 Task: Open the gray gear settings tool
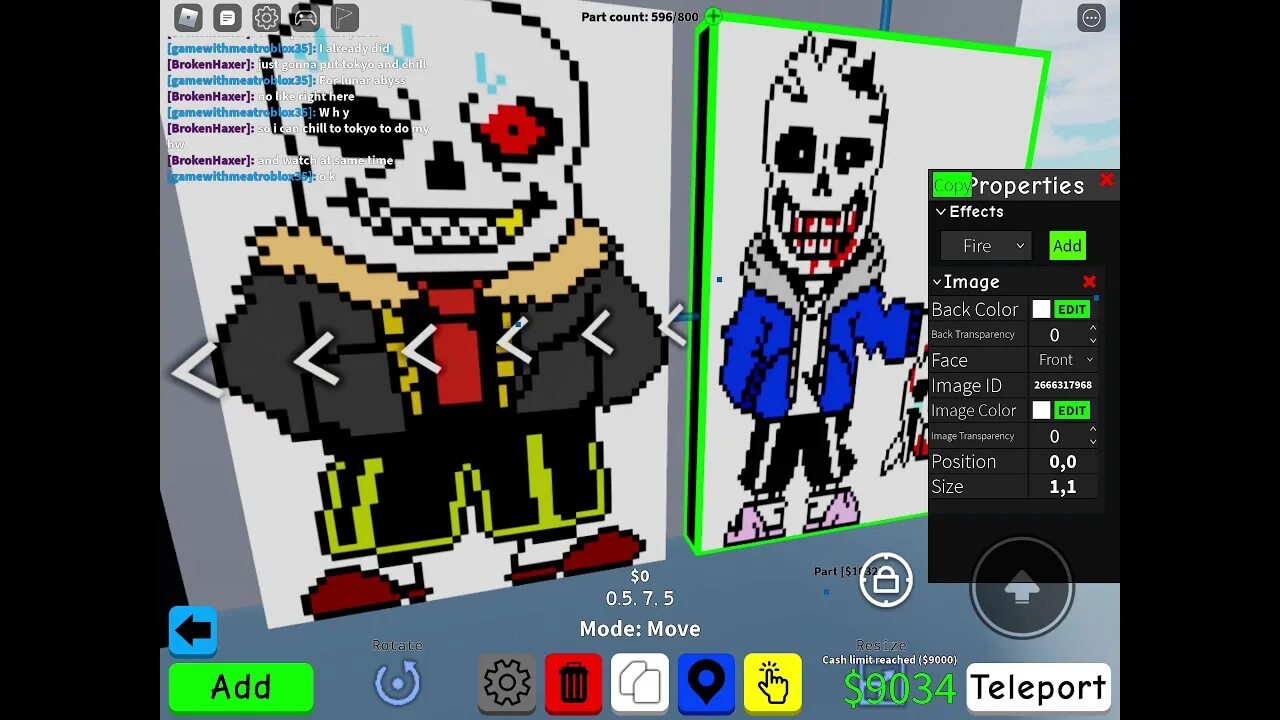(x=507, y=683)
